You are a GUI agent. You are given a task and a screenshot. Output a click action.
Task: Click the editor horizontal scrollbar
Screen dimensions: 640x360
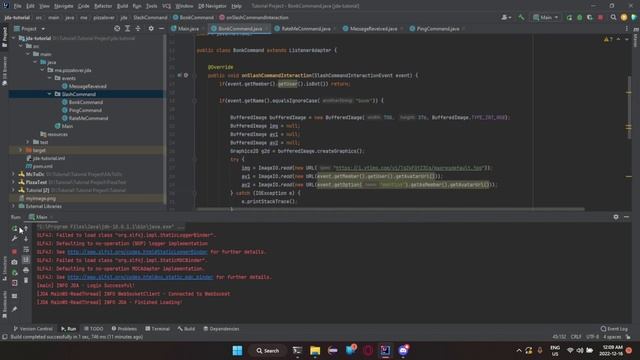tap(390, 209)
